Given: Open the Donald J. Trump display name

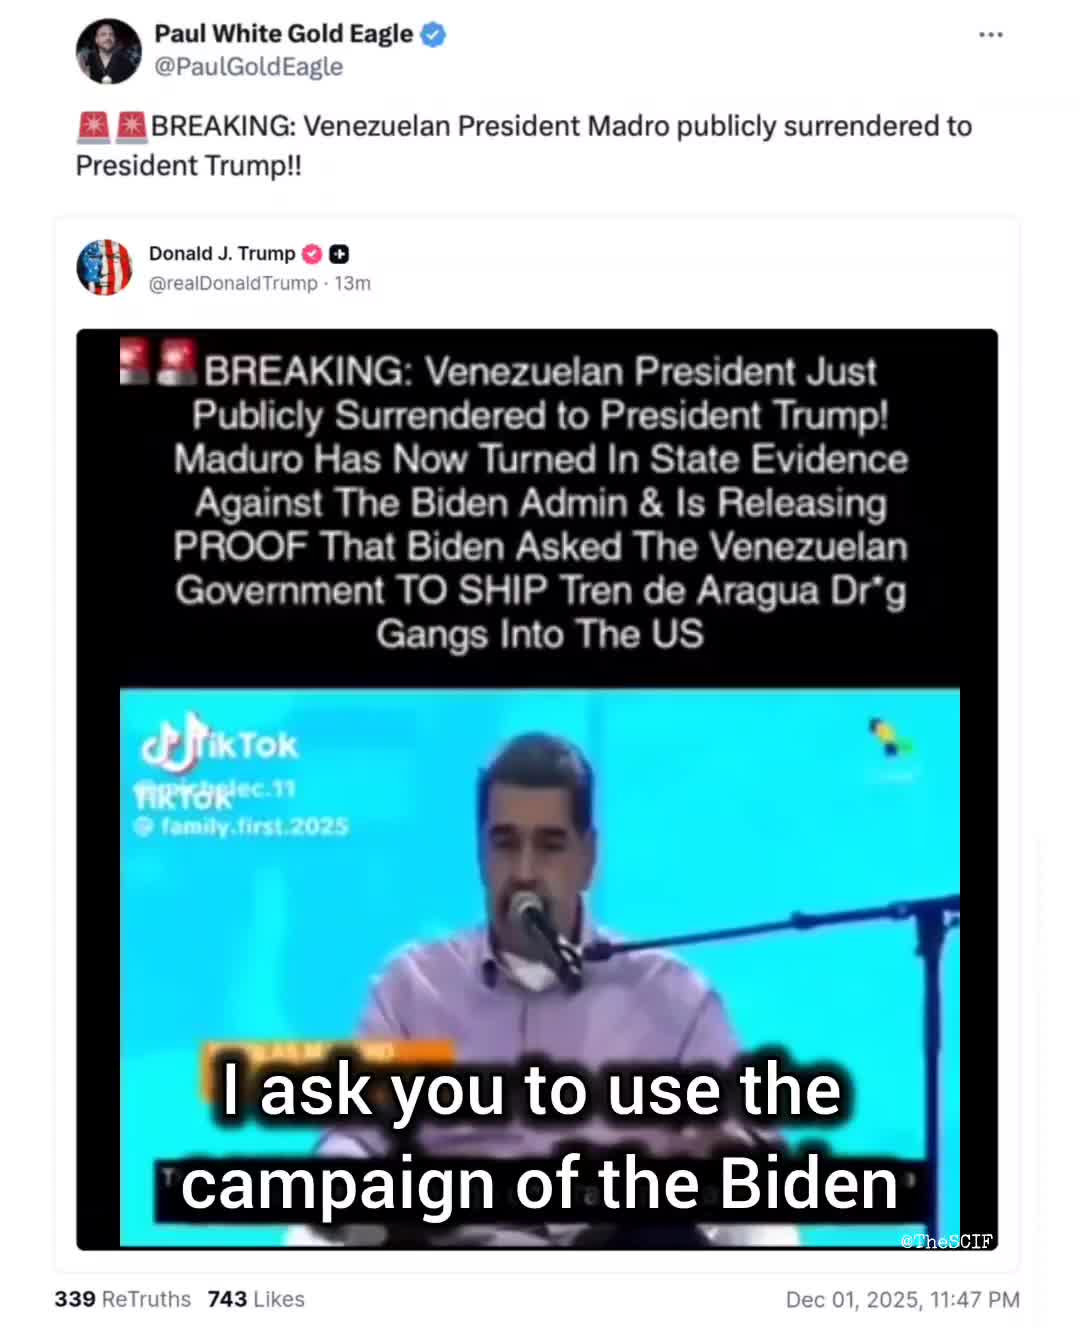Looking at the screenshot, I should click(222, 254).
